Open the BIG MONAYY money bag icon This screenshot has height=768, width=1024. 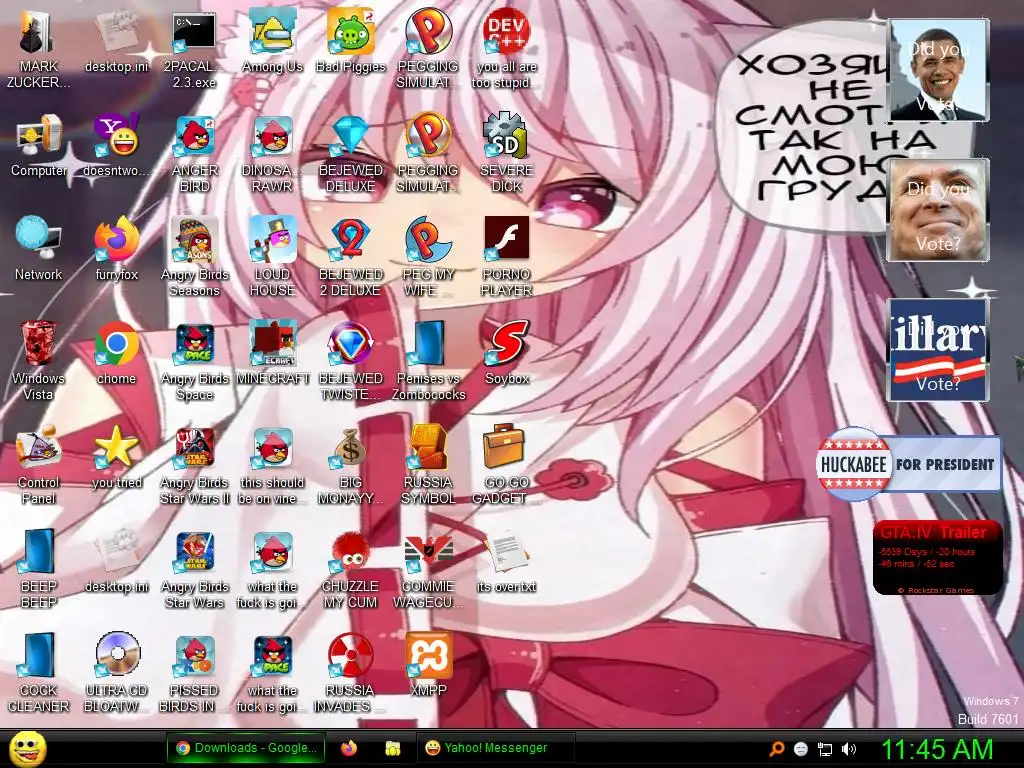pos(351,465)
